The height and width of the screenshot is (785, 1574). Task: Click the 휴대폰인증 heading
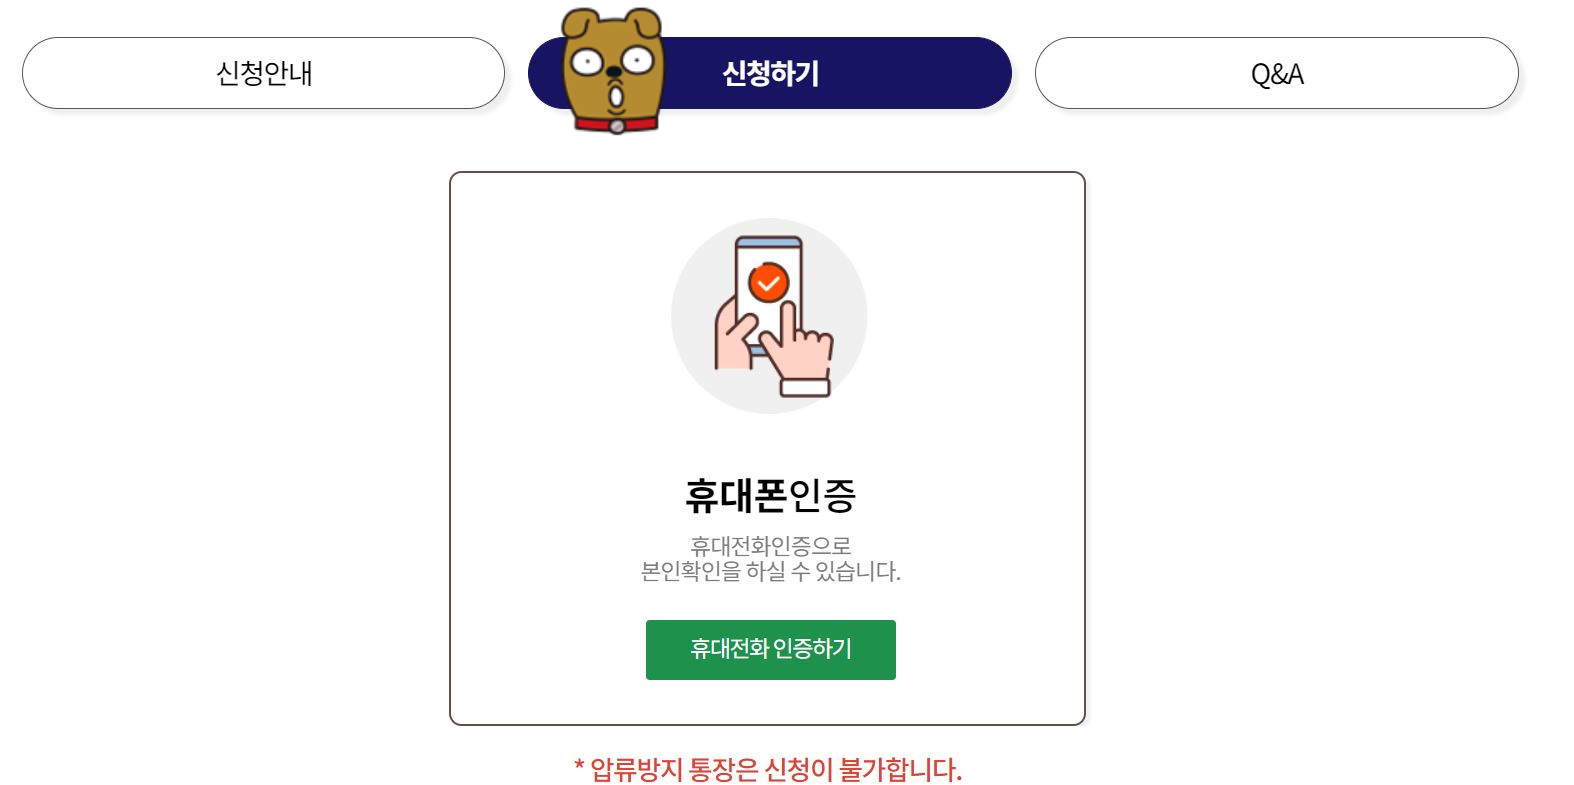coord(770,495)
